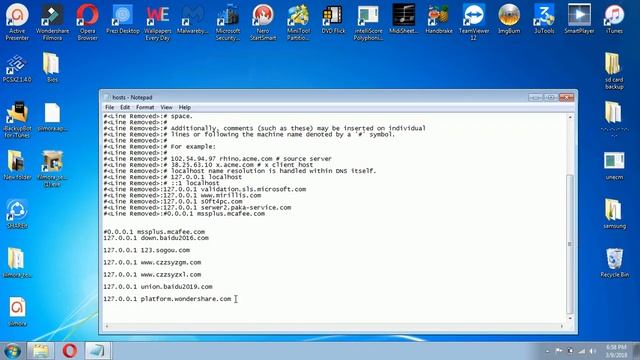Click the volume icon in system tray

point(593,351)
